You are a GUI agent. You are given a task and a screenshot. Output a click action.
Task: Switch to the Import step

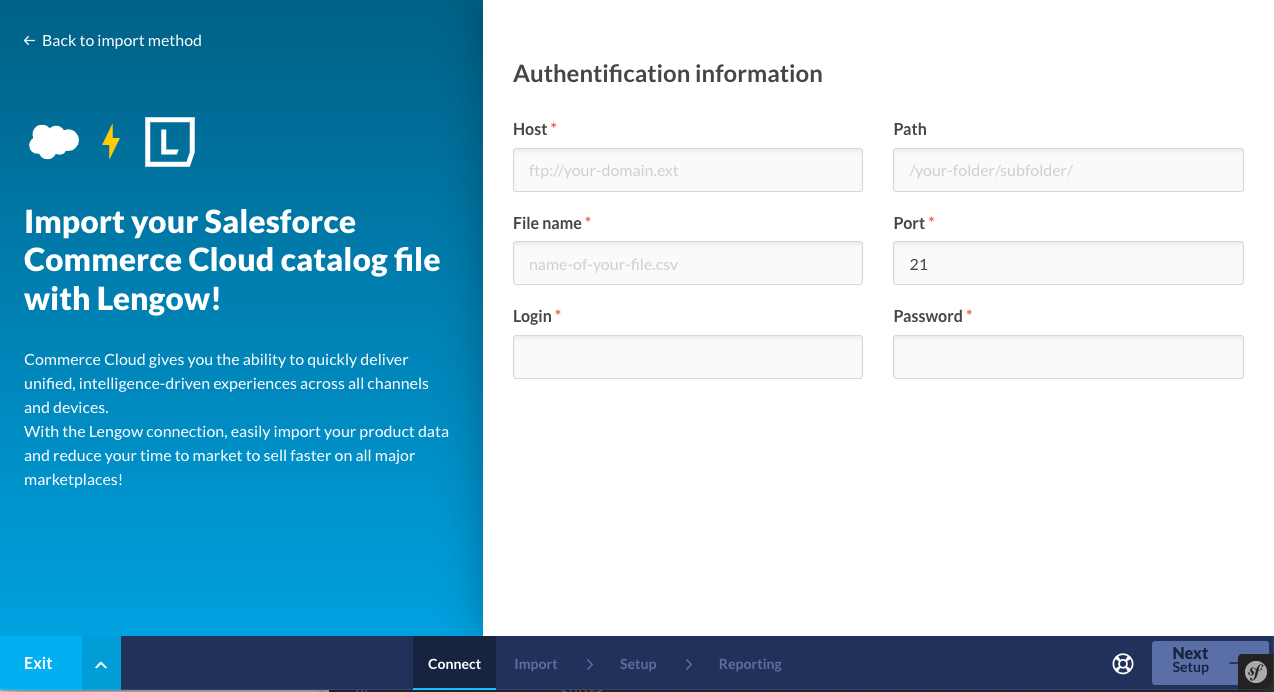[x=536, y=664]
